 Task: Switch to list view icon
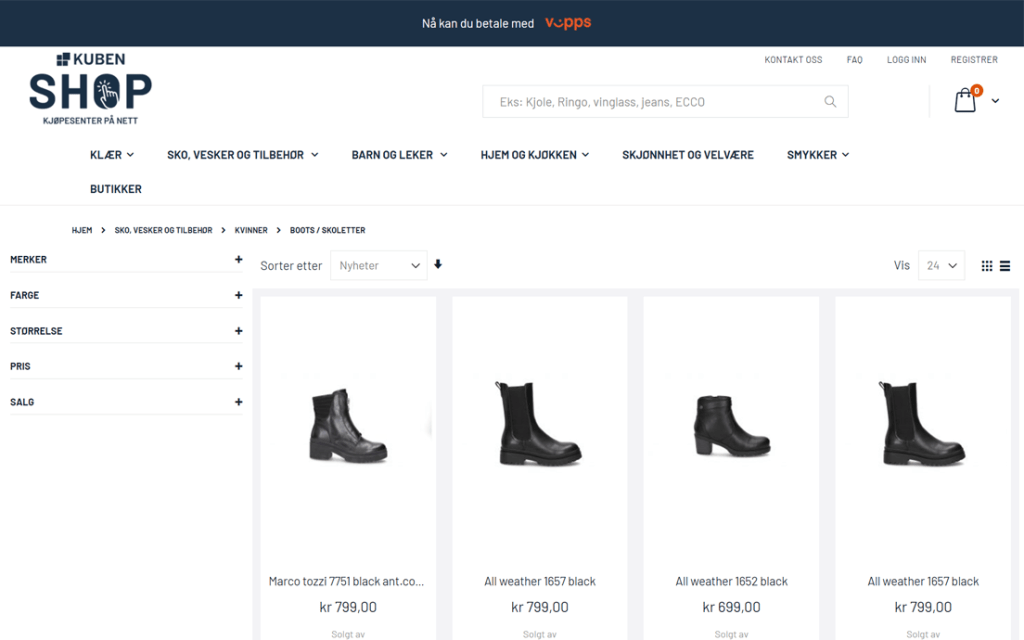[x=1005, y=266]
